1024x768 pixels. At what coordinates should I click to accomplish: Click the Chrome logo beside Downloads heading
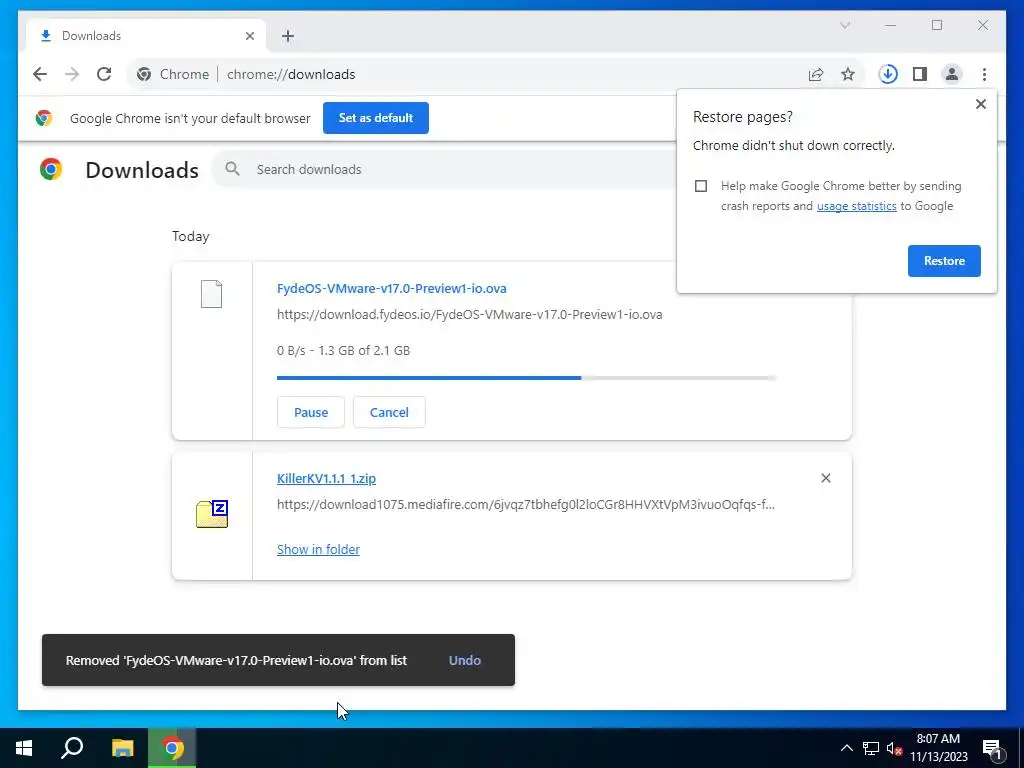click(50, 169)
